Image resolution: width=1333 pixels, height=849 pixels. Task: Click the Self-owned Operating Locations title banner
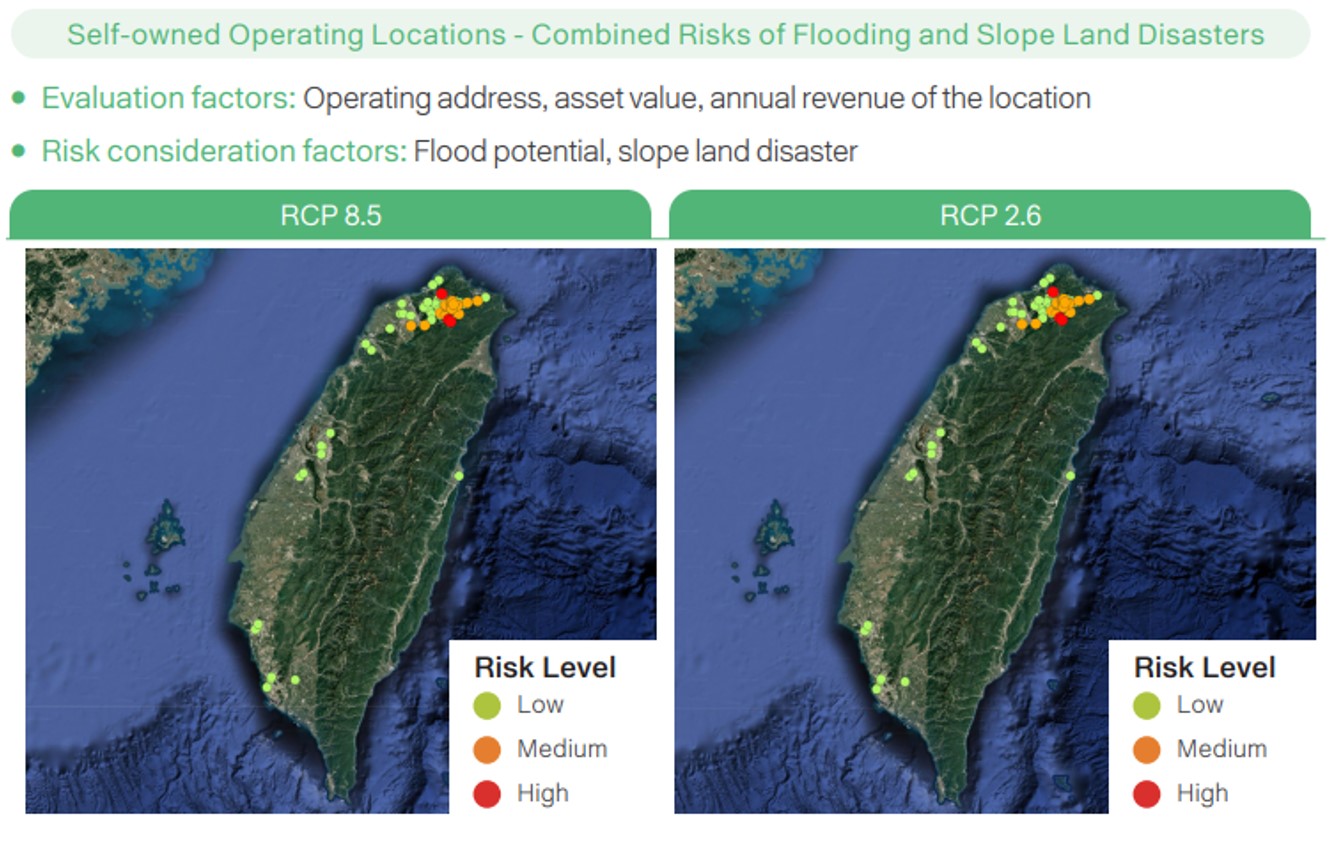pyautogui.click(x=665, y=35)
